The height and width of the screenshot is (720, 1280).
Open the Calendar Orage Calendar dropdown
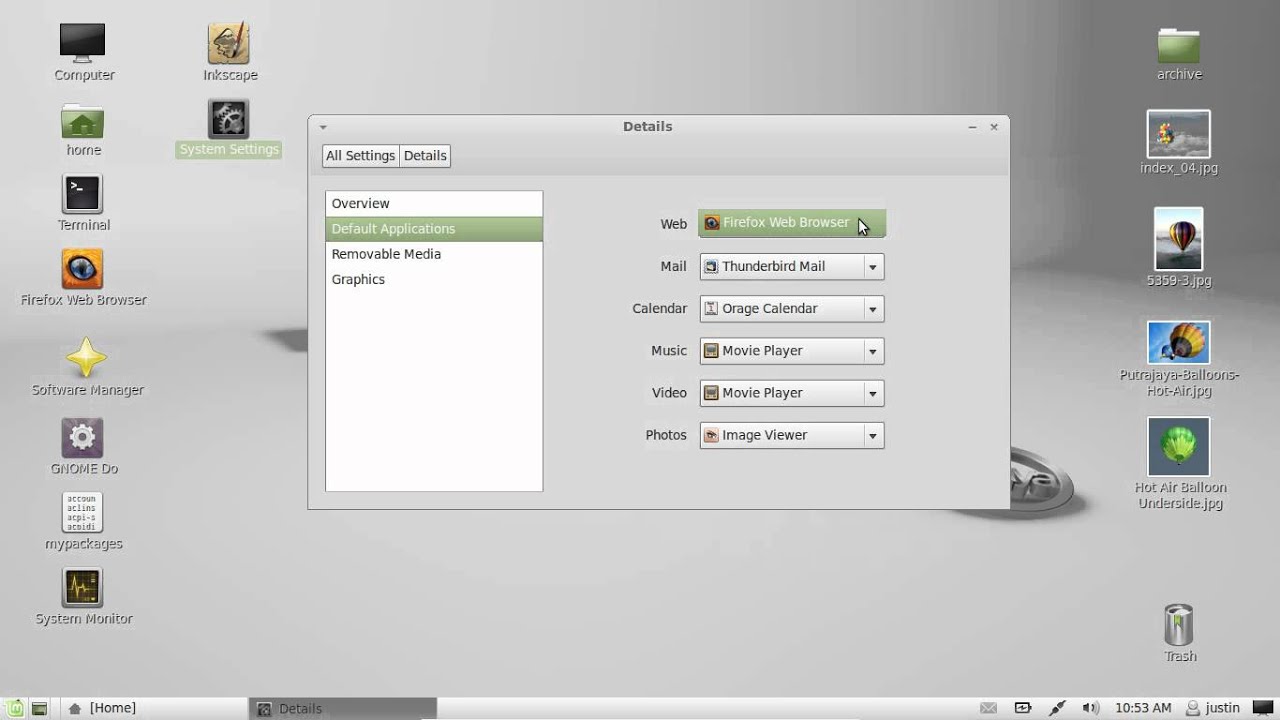coord(792,308)
